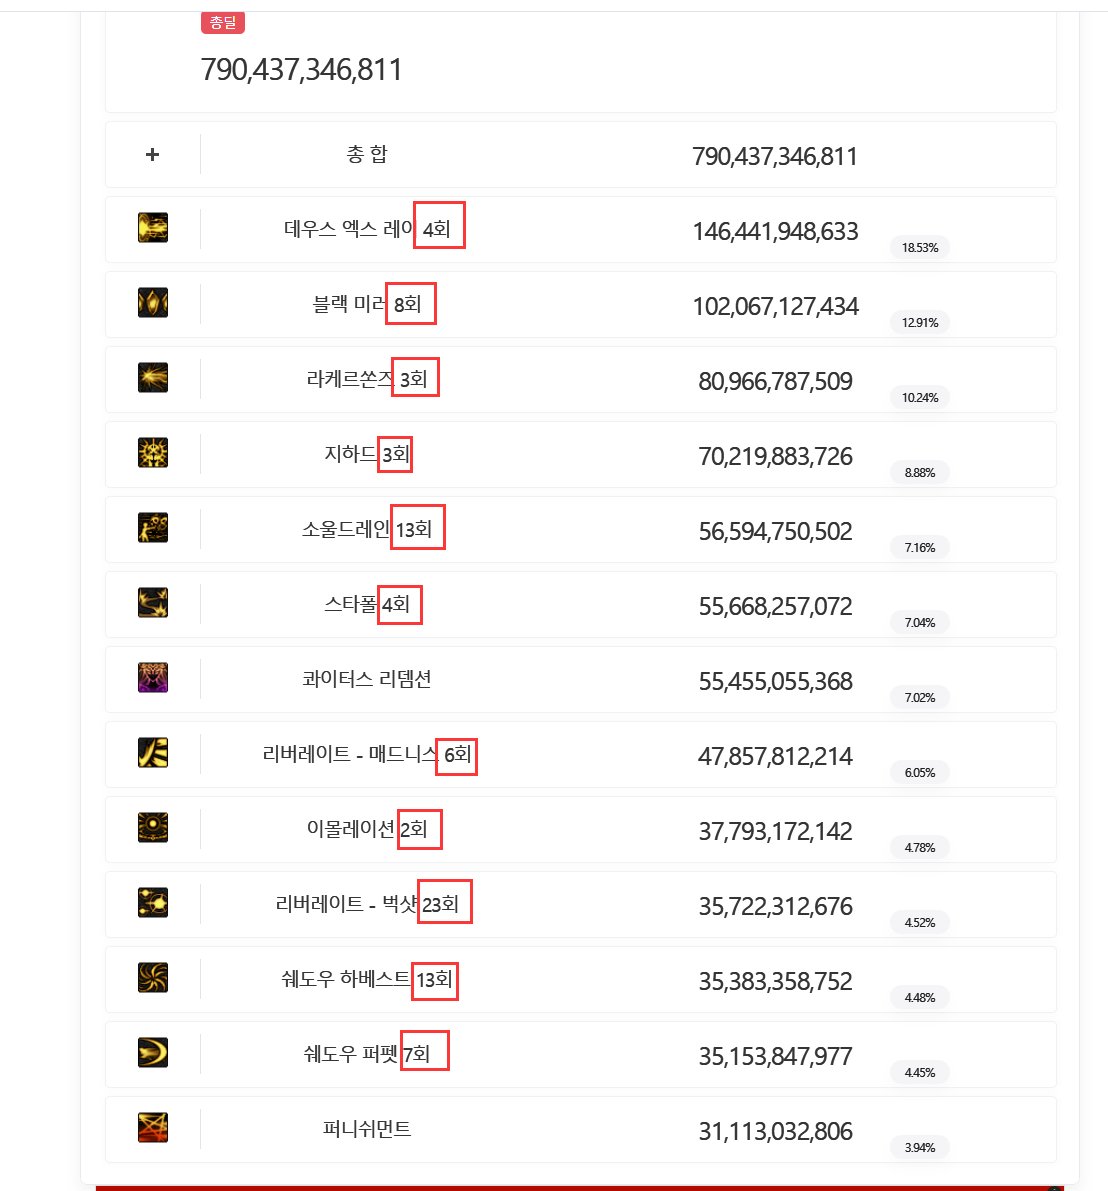Select the 리버레이트 - 매드니스 skill icon

[153, 753]
